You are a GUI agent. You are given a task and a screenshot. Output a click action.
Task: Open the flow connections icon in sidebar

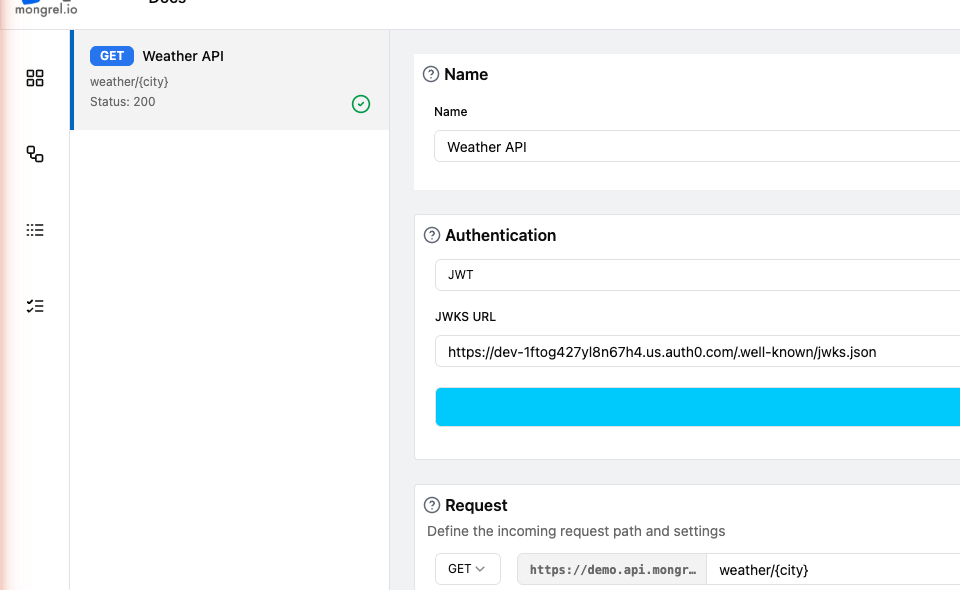point(35,154)
